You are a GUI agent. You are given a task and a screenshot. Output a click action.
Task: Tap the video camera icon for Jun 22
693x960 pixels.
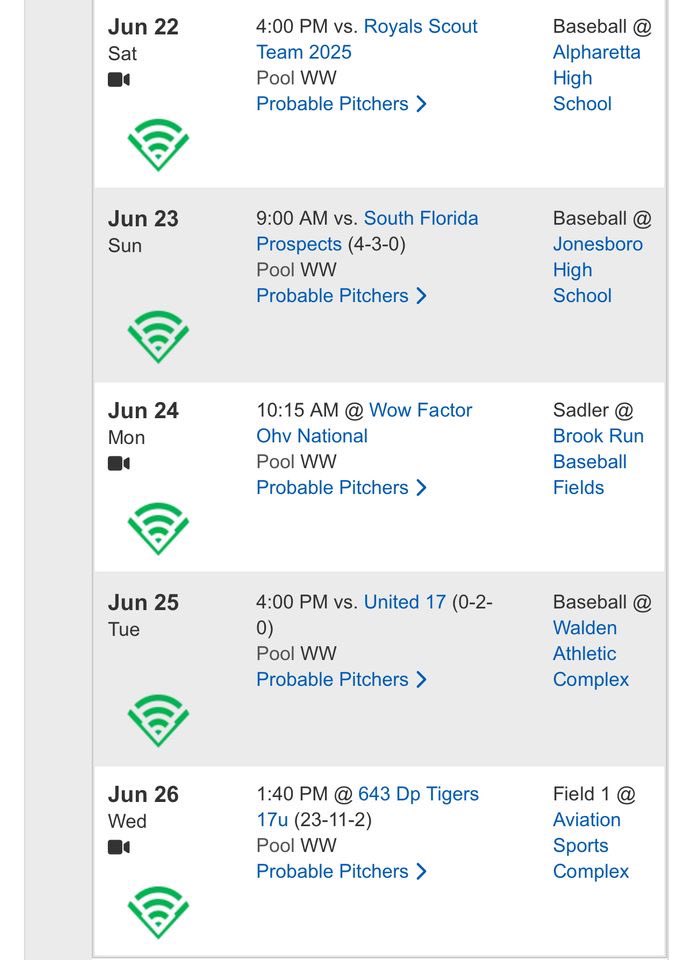[119, 80]
